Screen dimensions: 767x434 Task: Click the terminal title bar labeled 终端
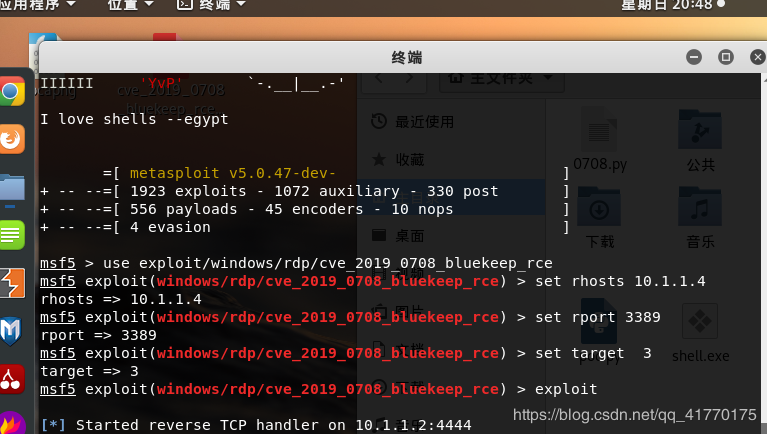click(406, 57)
